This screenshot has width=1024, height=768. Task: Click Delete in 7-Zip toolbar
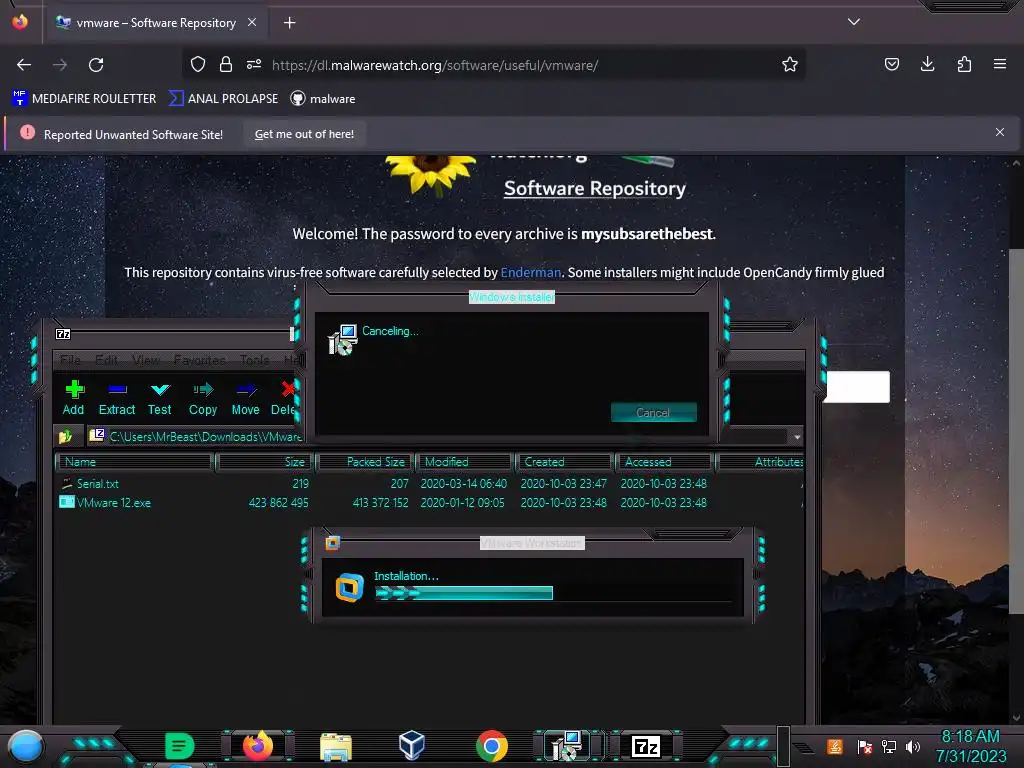(x=283, y=398)
